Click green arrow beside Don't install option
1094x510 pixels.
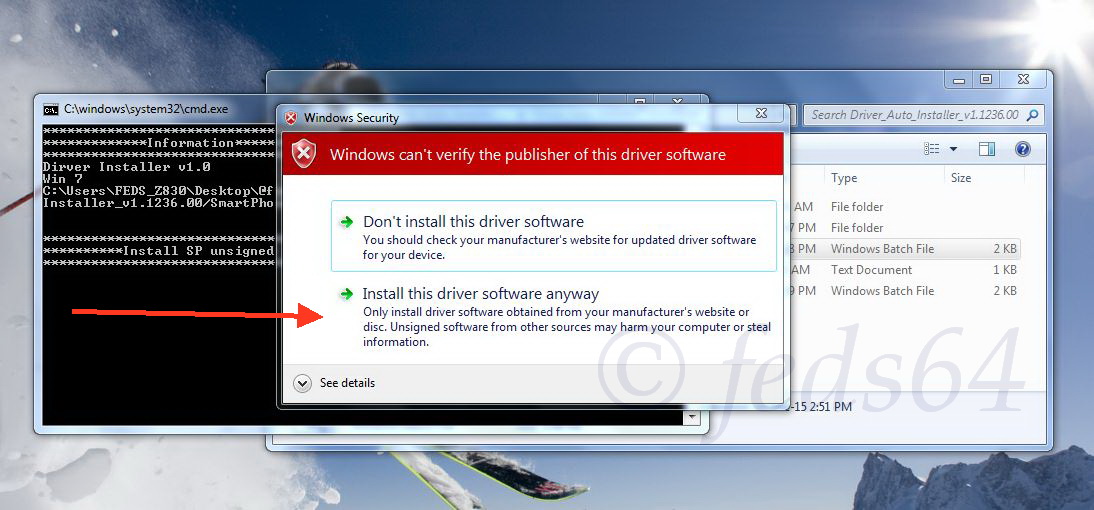pyautogui.click(x=346, y=222)
